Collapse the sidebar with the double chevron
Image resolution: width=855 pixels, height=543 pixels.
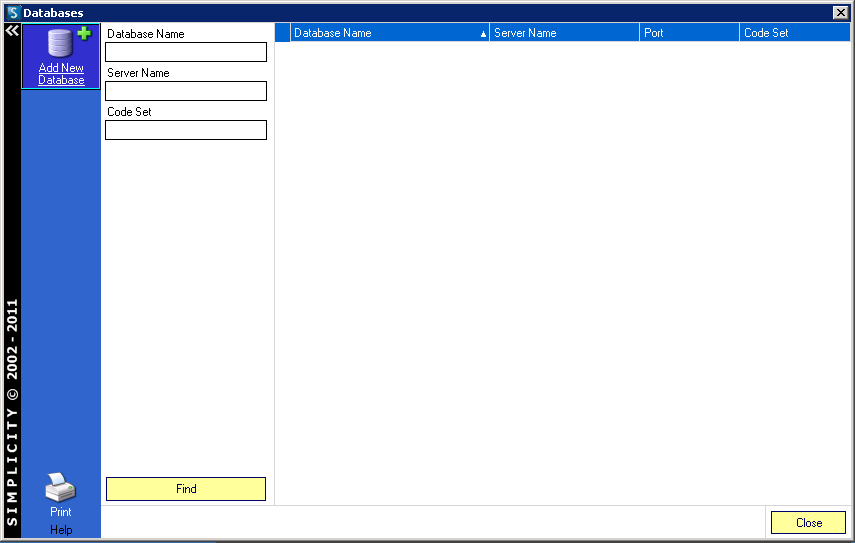click(11, 31)
